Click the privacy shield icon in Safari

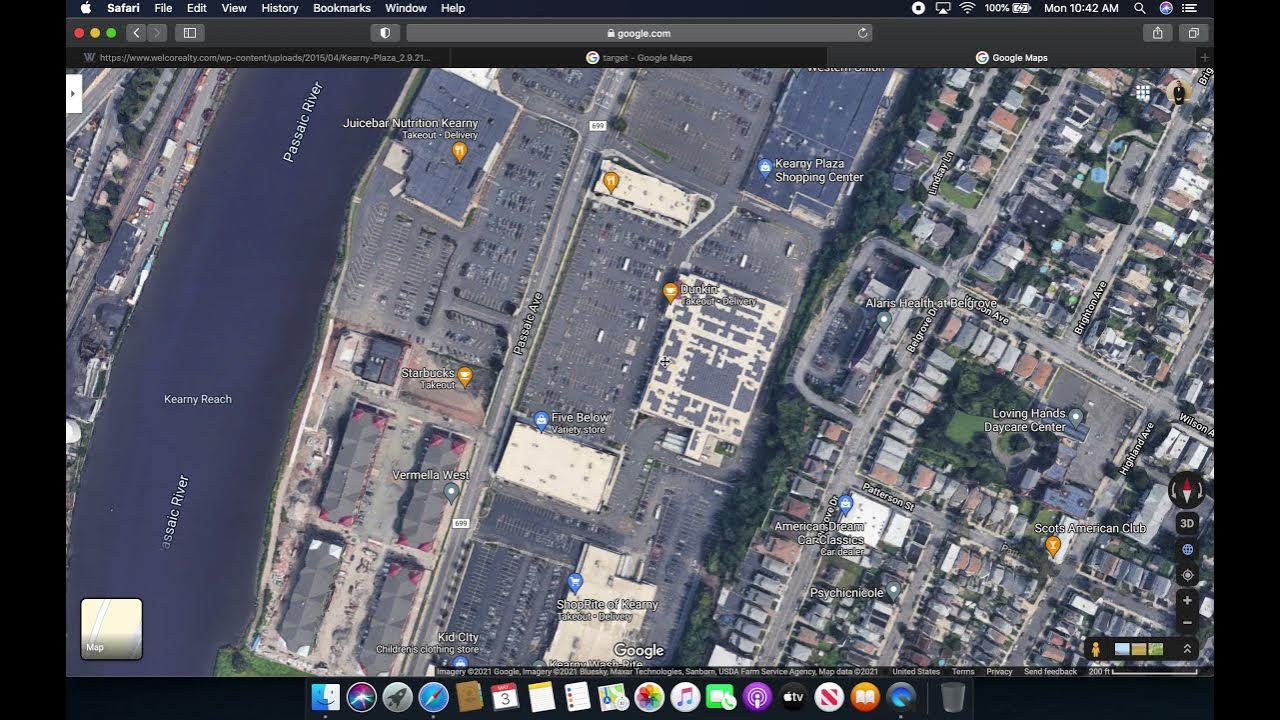pyautogui.click(x=385, y=33)
